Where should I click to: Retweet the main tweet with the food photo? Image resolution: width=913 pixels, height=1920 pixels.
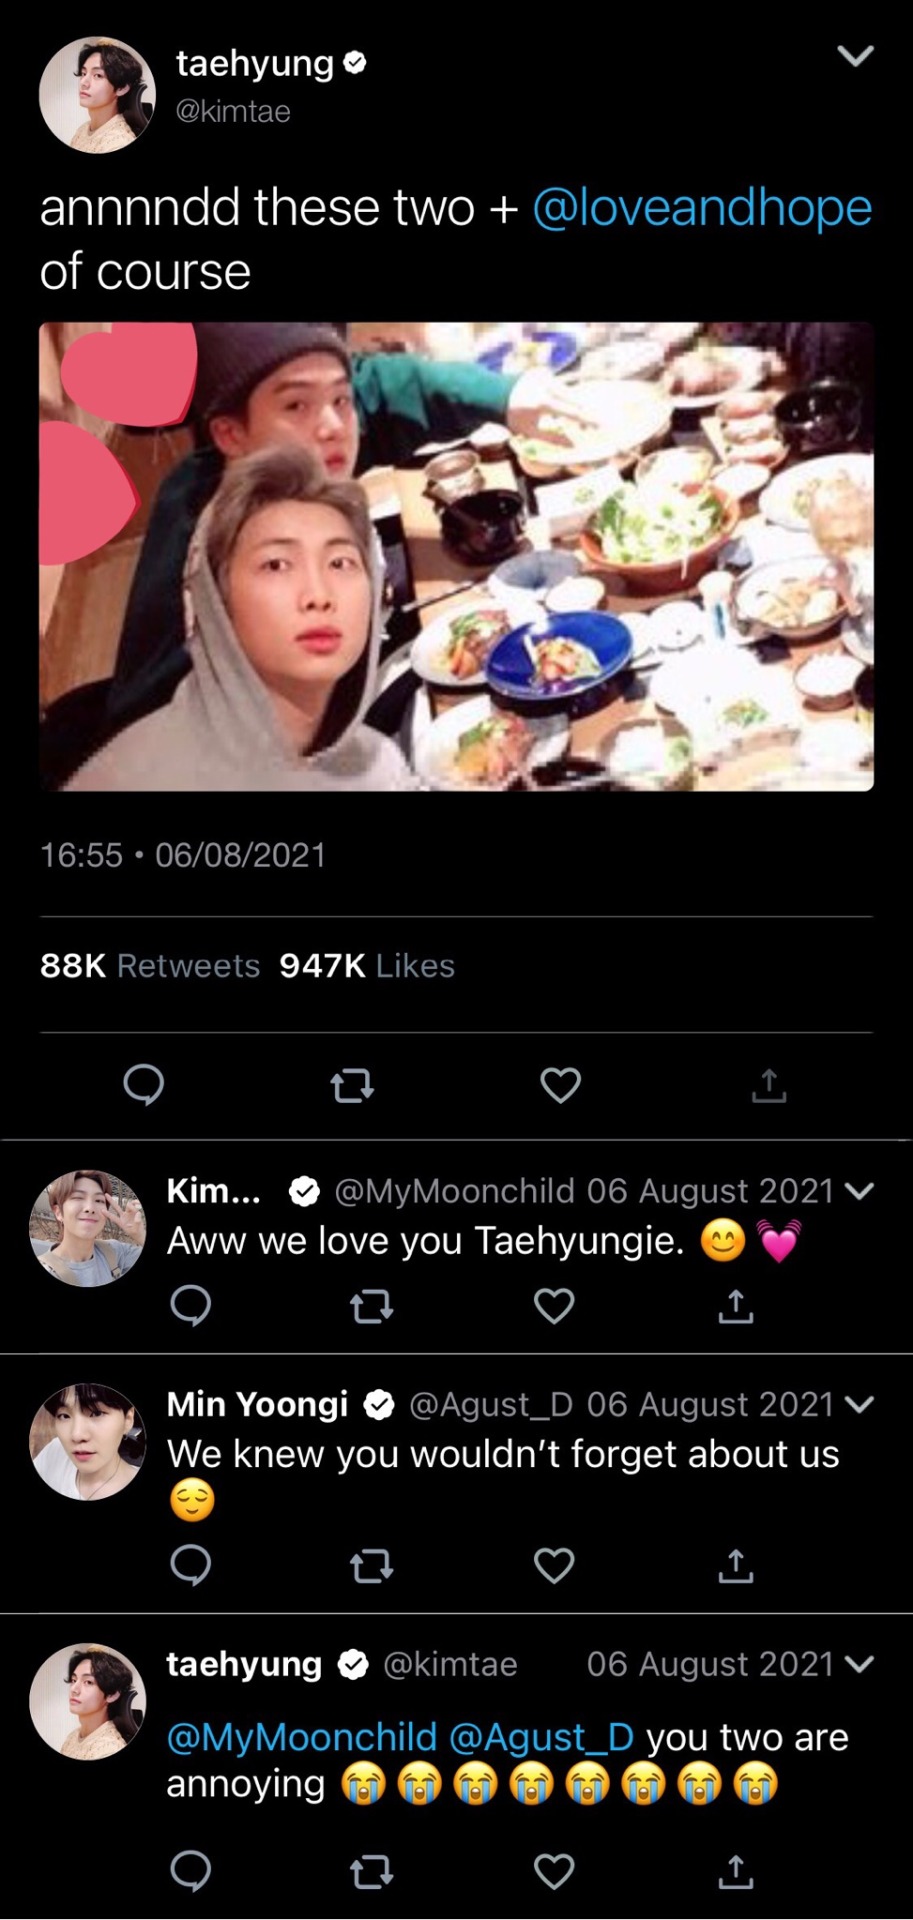[x=352, y=1085]
